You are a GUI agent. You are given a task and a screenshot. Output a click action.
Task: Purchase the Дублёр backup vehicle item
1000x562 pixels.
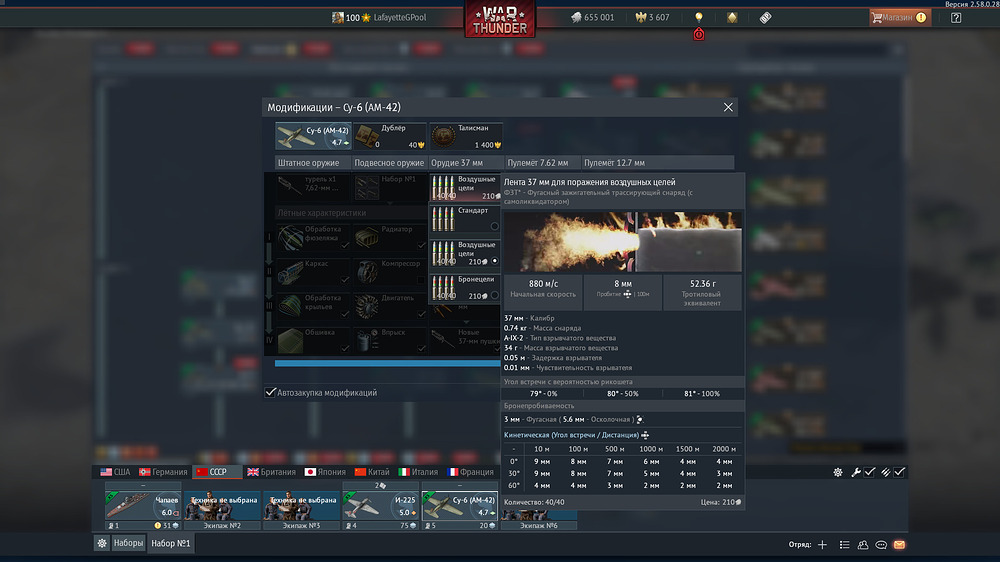[390, 136]
